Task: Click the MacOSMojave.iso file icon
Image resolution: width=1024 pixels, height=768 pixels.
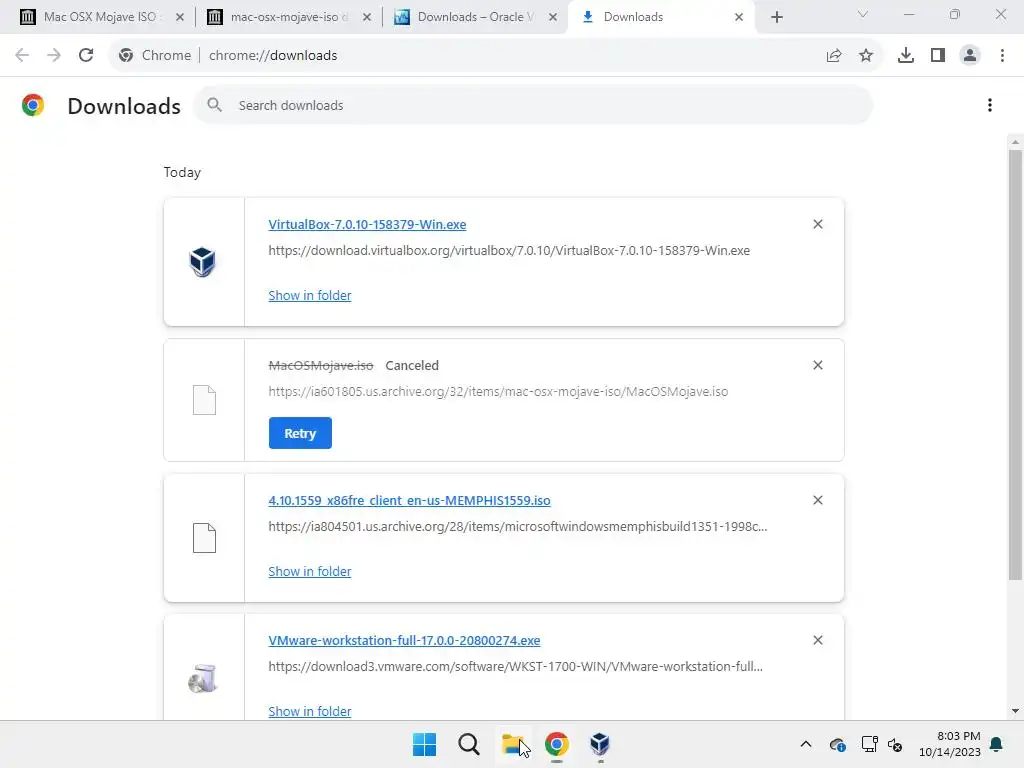Action: click(204, 400)
